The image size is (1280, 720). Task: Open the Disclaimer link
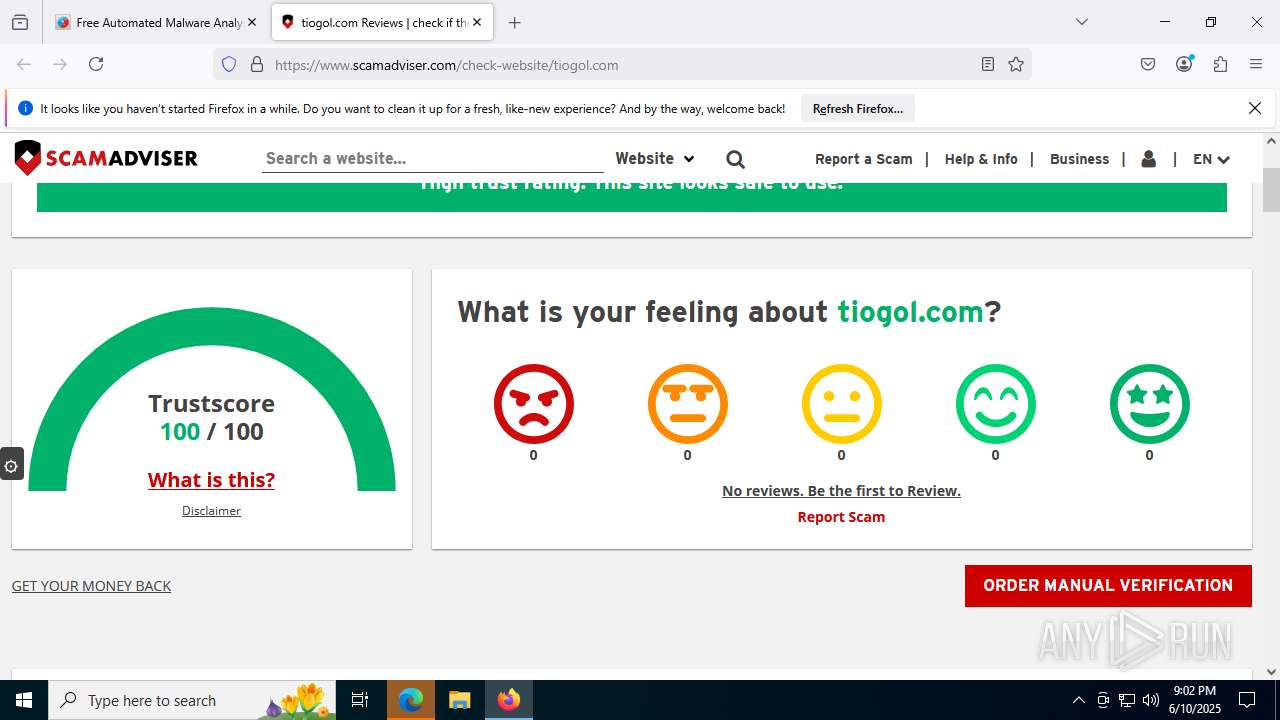pyautogui.click(x=211, y=511)
